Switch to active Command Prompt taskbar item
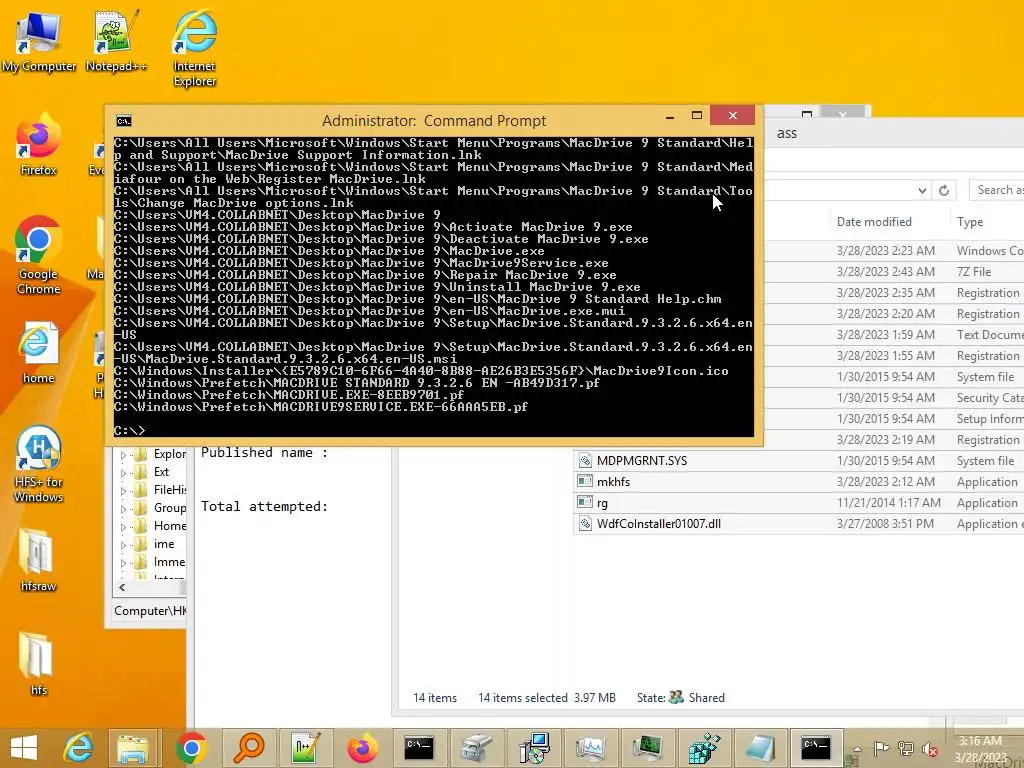The image size is (1024, 768). (816, 748)
